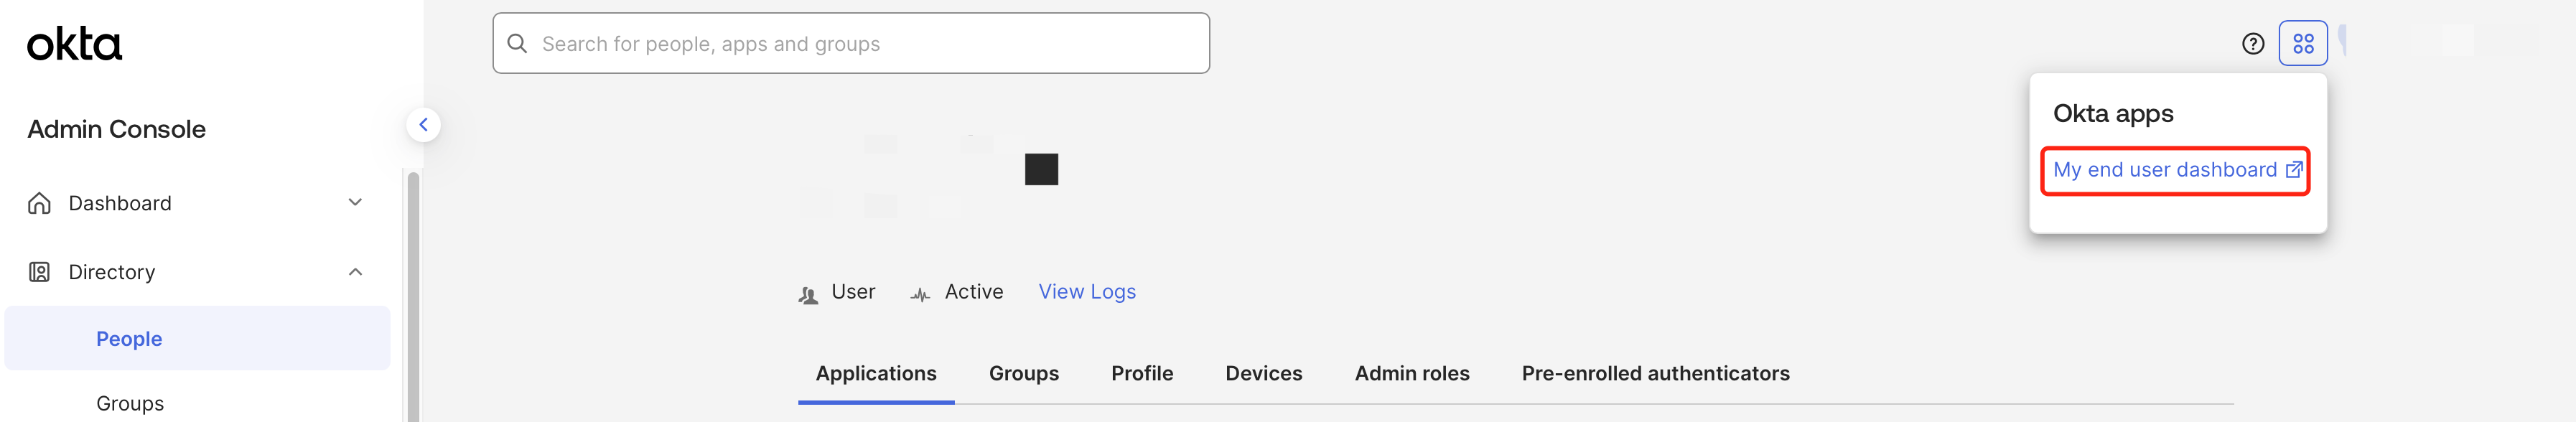Click the search magnifier icon

pos(517,44)
